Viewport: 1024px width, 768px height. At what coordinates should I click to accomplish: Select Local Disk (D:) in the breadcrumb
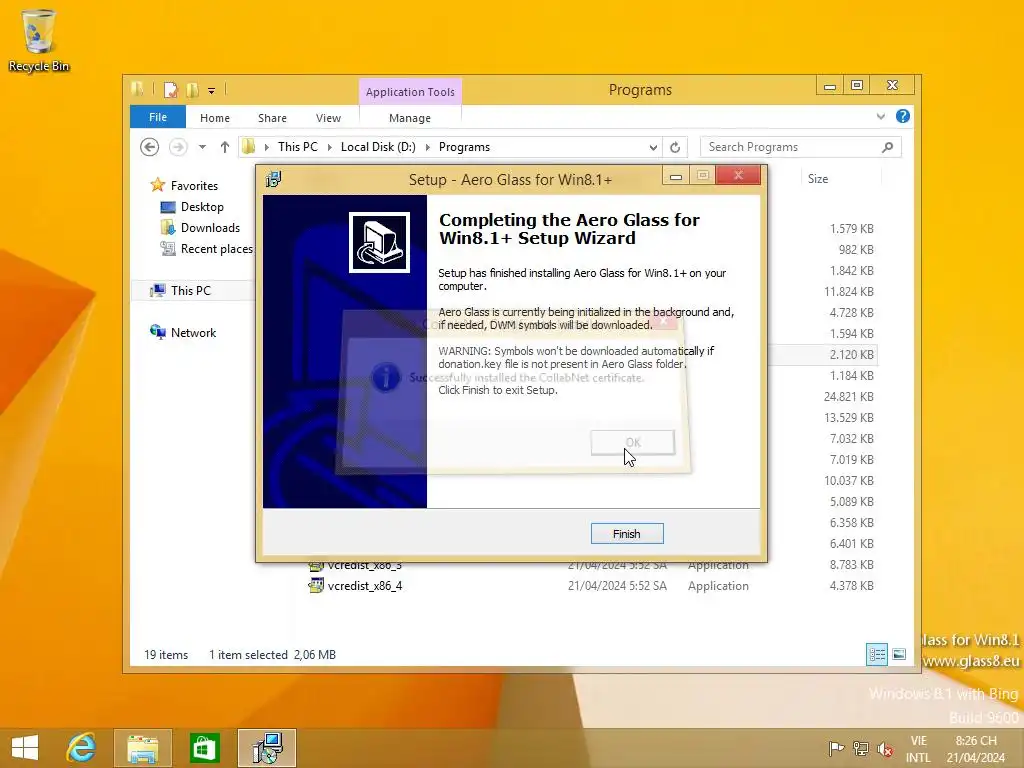point(378,147)
